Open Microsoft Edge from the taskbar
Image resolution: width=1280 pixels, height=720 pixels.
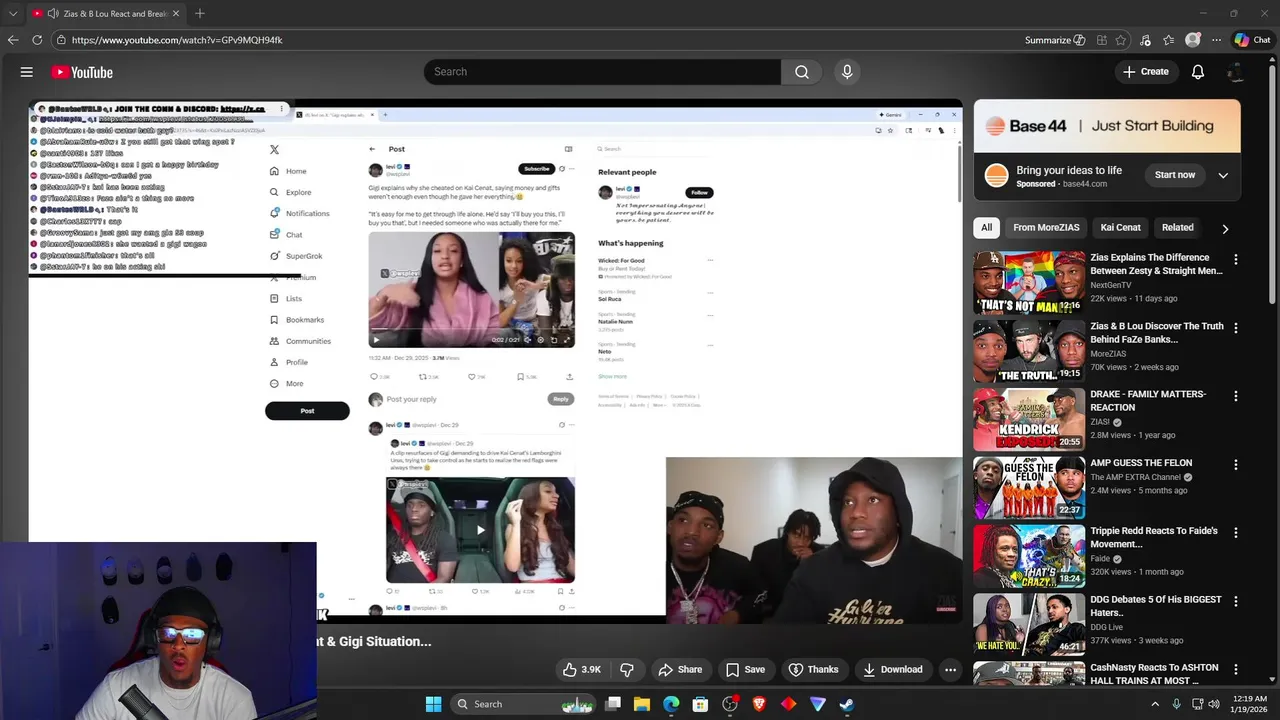[671, 704]
